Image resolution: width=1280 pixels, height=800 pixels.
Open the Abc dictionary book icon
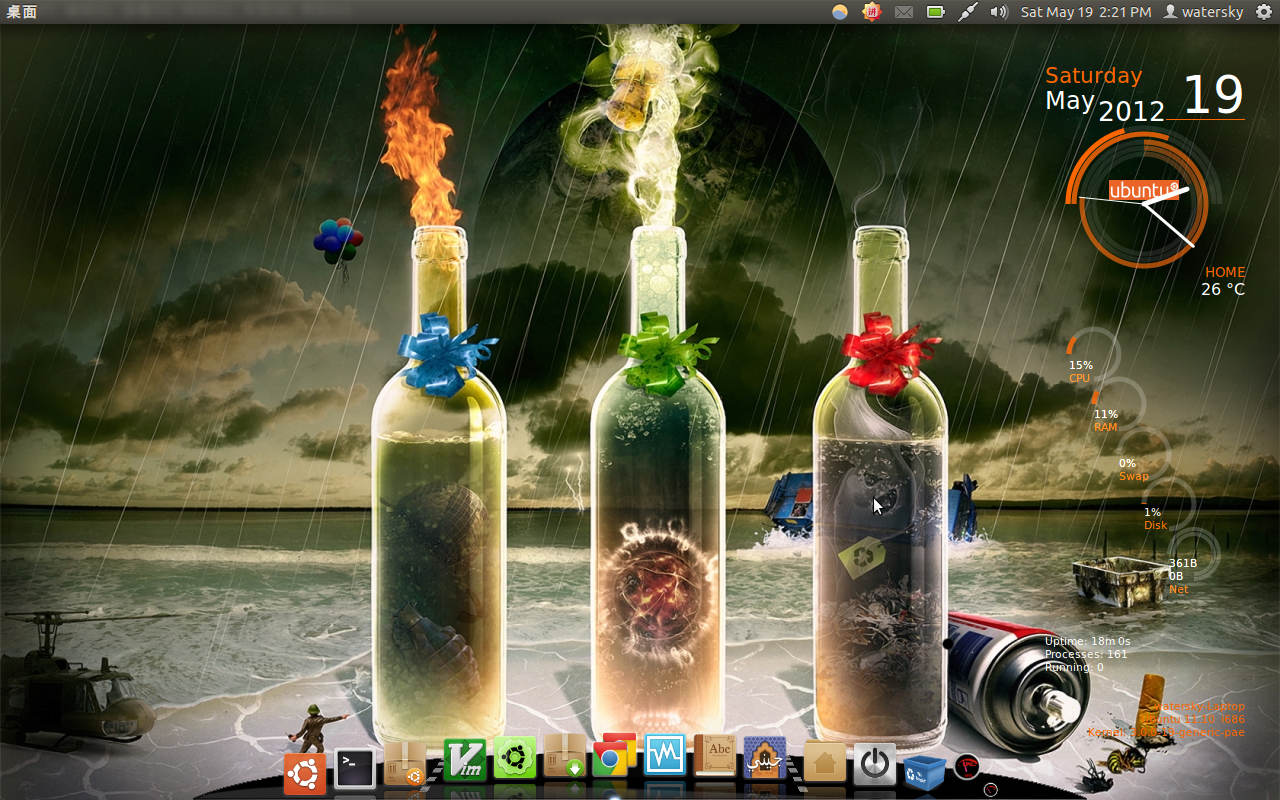(715, 755)
